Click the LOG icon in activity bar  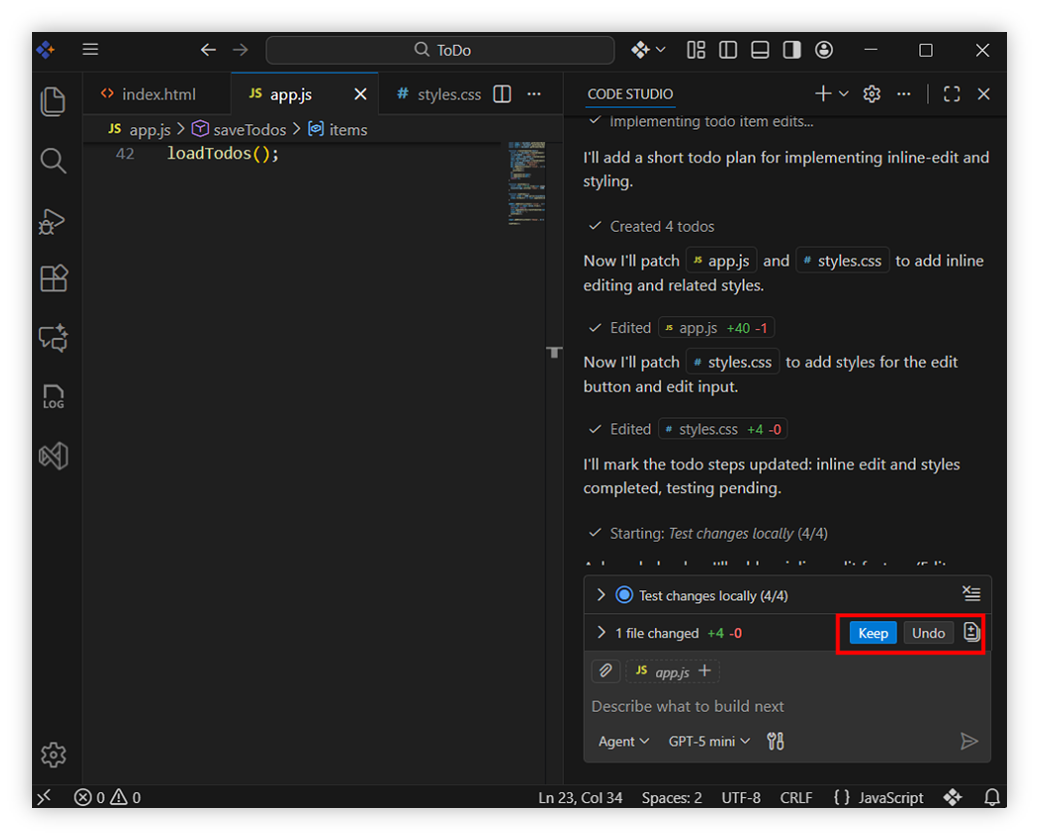point(53,397)
